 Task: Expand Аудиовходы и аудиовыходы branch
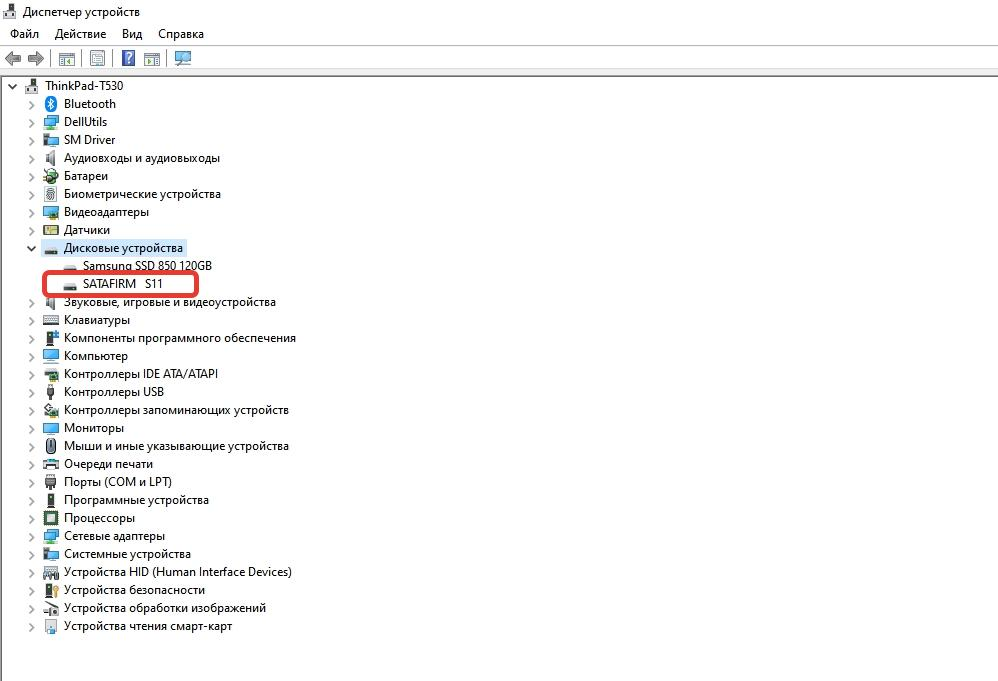tap(31, 158)
